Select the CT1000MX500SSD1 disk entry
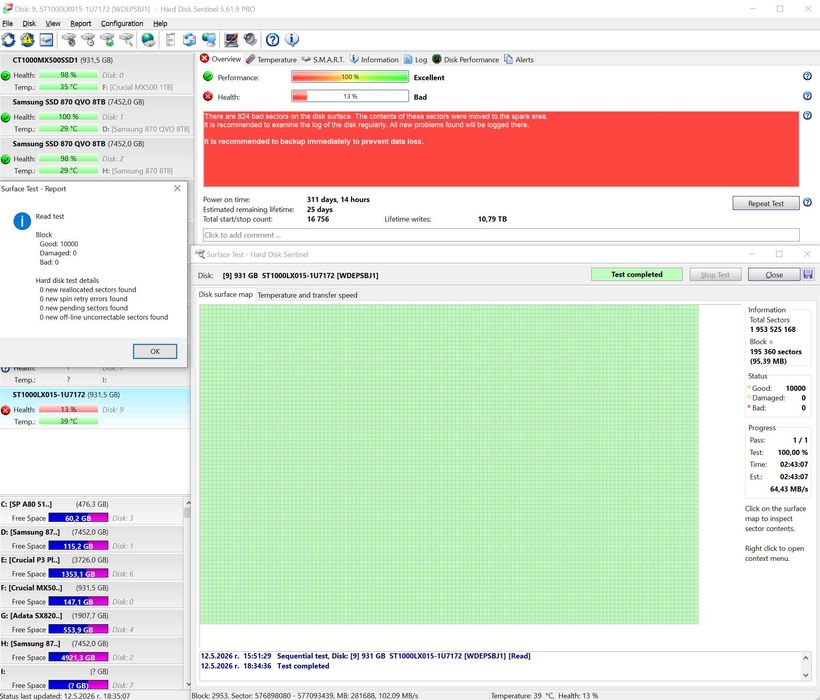 point(96,73)
